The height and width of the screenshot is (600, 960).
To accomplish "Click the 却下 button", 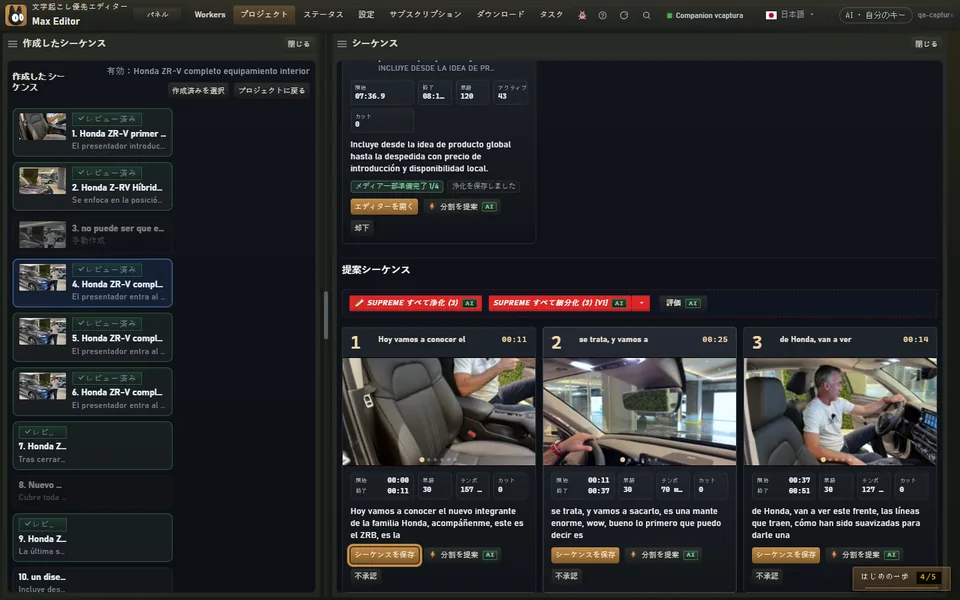I will tap(361, 228).
